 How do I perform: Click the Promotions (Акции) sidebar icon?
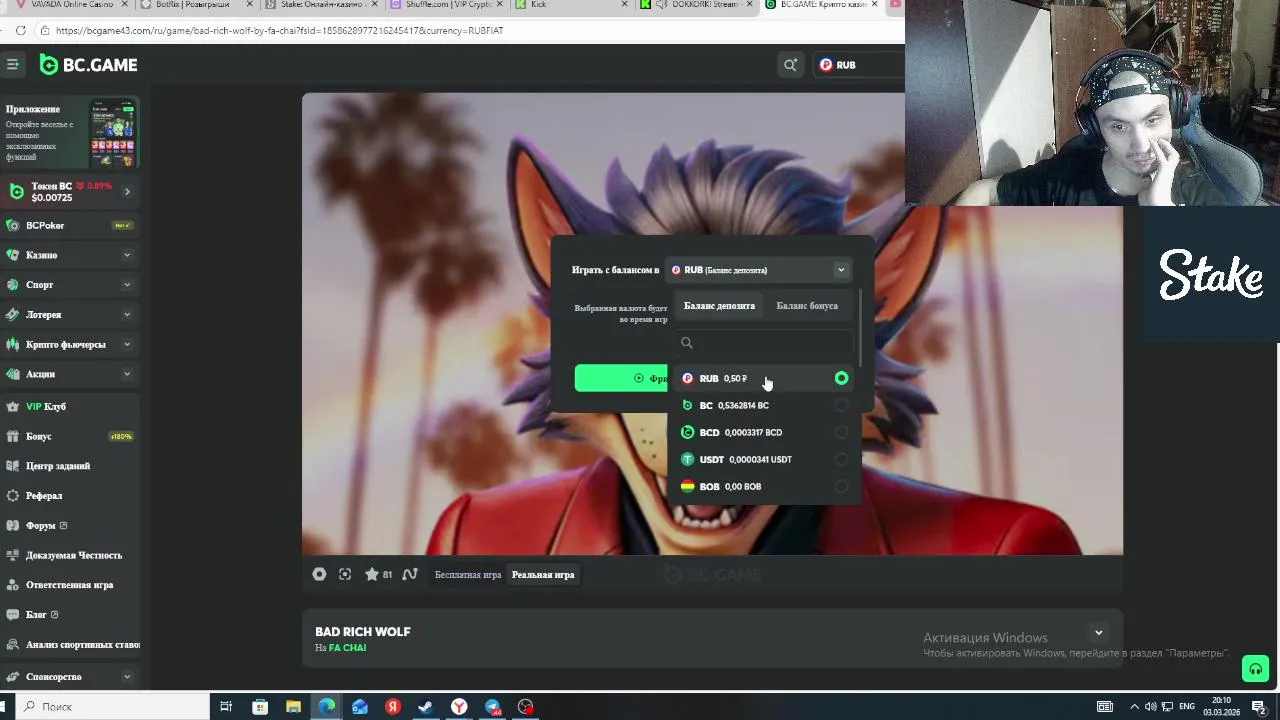(x=13, y=374)
